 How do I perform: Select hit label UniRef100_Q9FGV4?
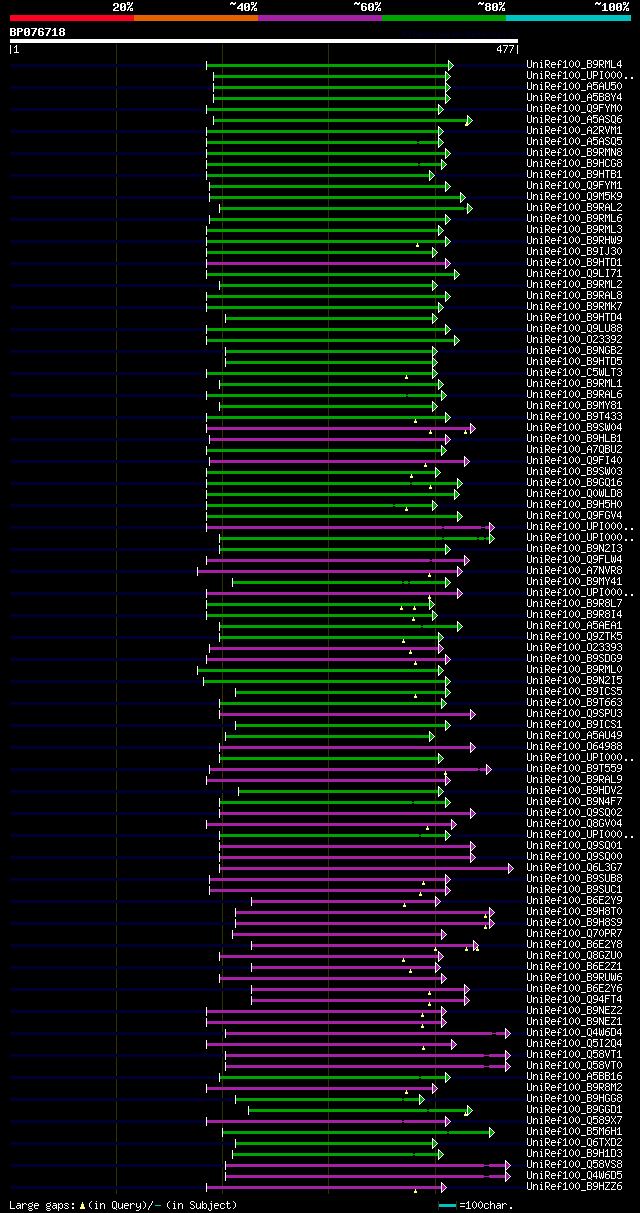[x=574, y=516]
